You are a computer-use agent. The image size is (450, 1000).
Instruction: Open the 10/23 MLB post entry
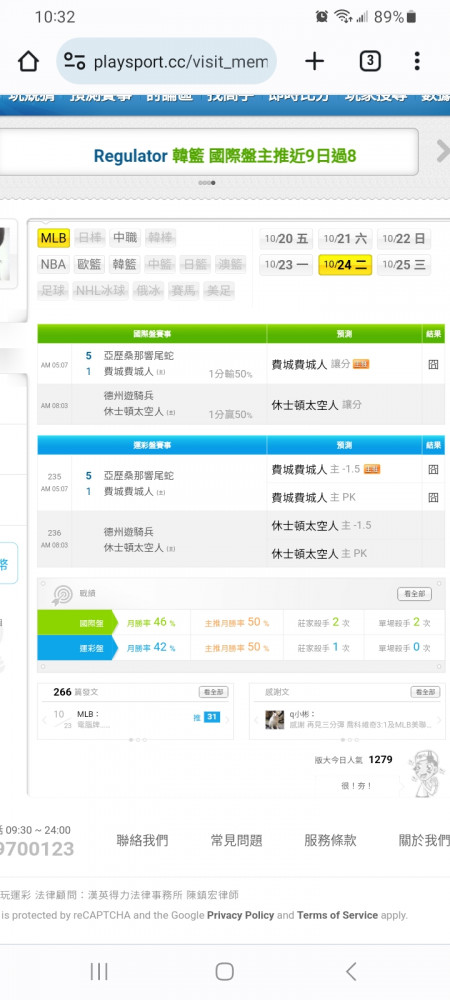(94, 719)
